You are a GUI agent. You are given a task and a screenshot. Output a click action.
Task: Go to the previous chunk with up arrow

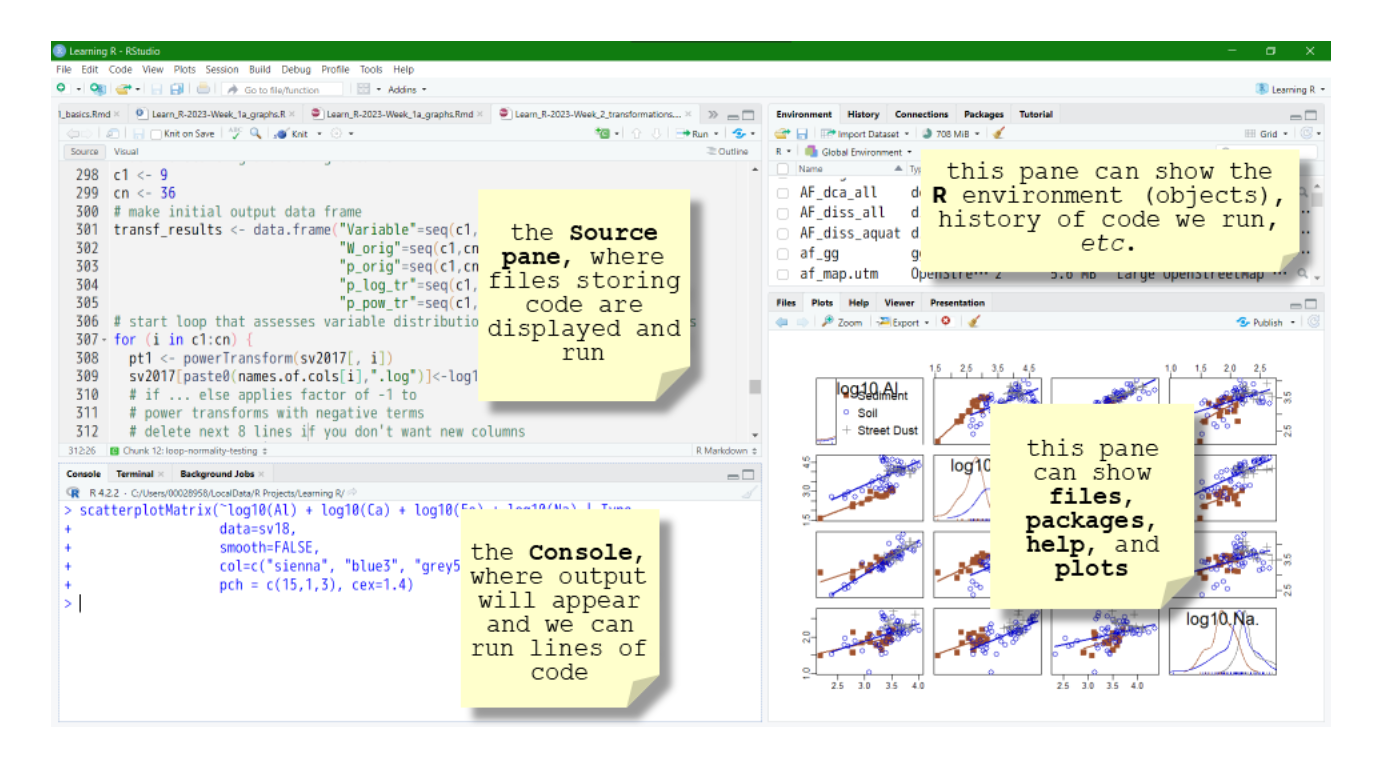(x=634, y=133)
